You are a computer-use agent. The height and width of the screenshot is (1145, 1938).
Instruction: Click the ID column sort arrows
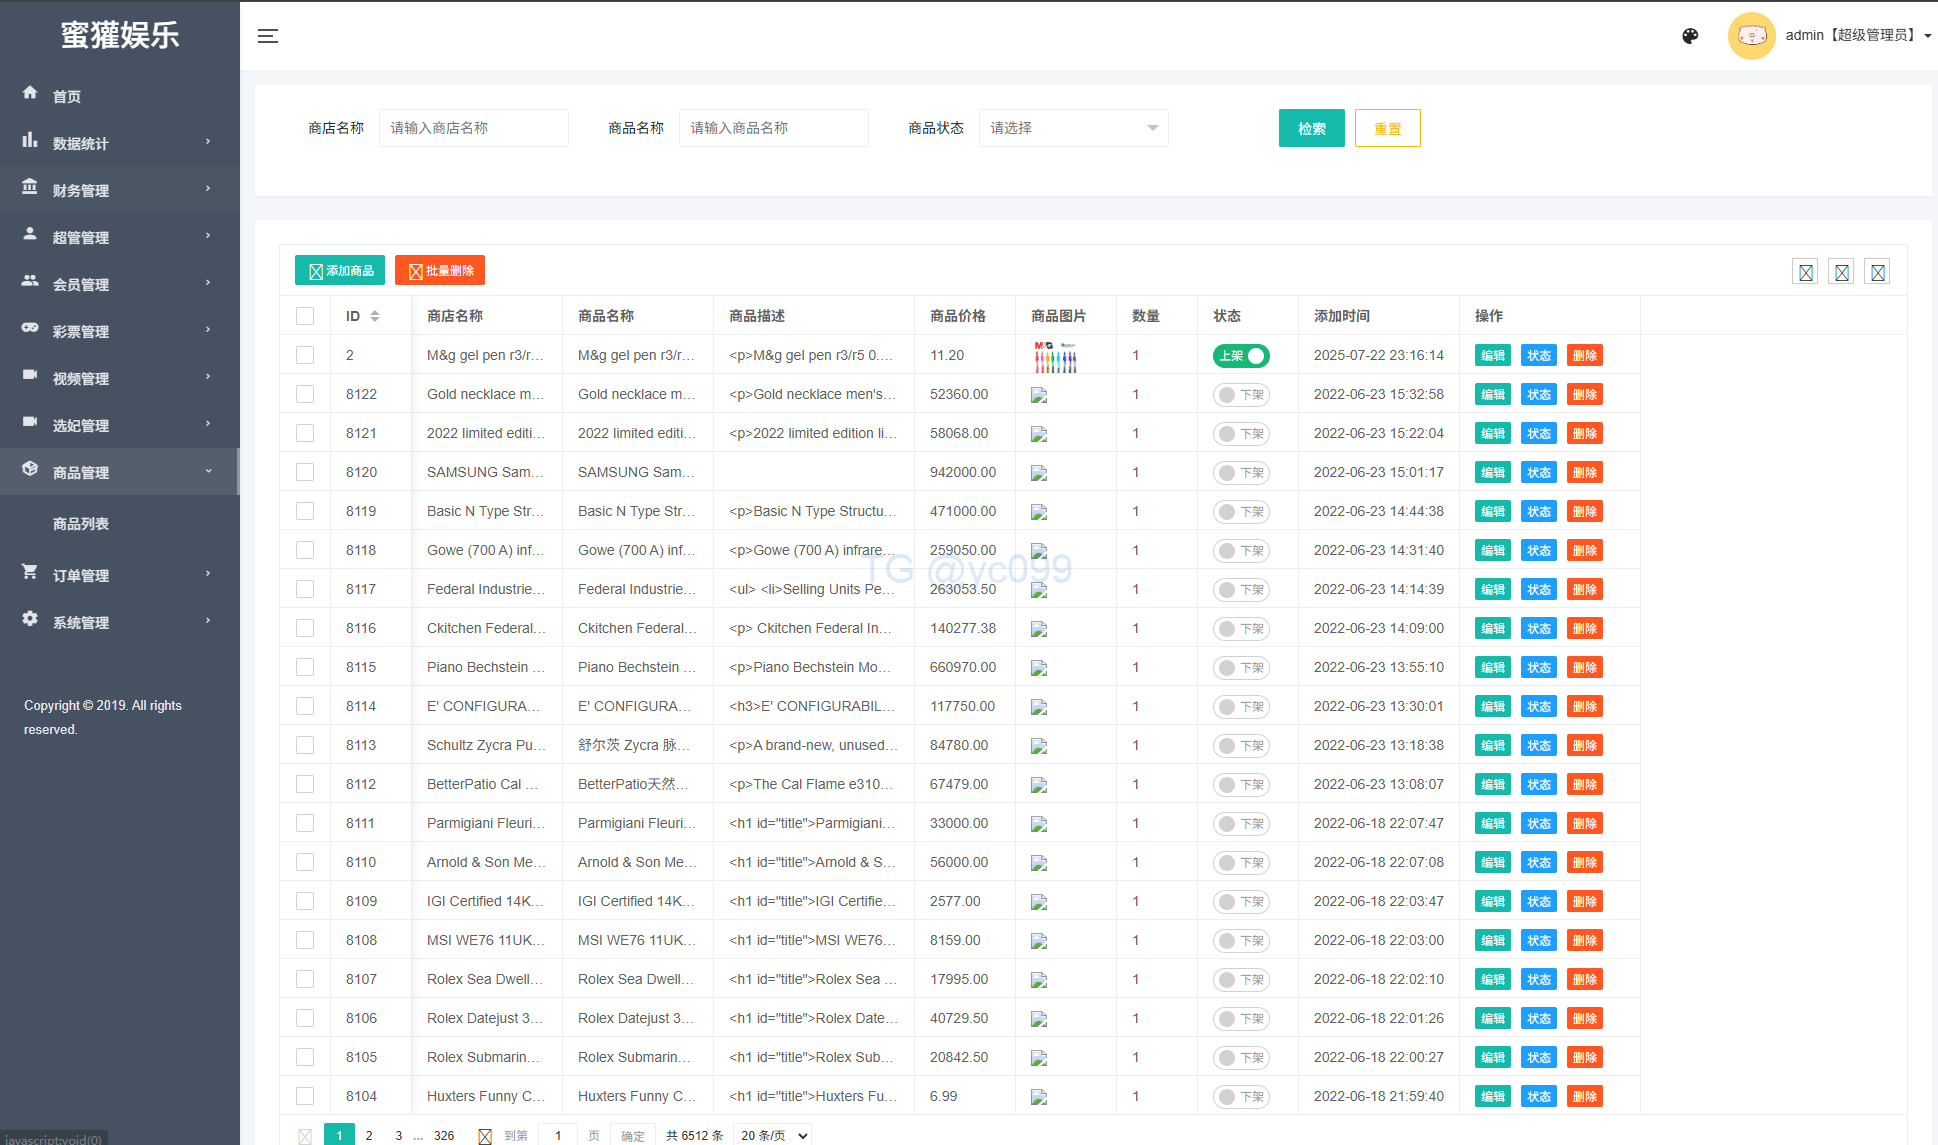click(x=375, y=316)
